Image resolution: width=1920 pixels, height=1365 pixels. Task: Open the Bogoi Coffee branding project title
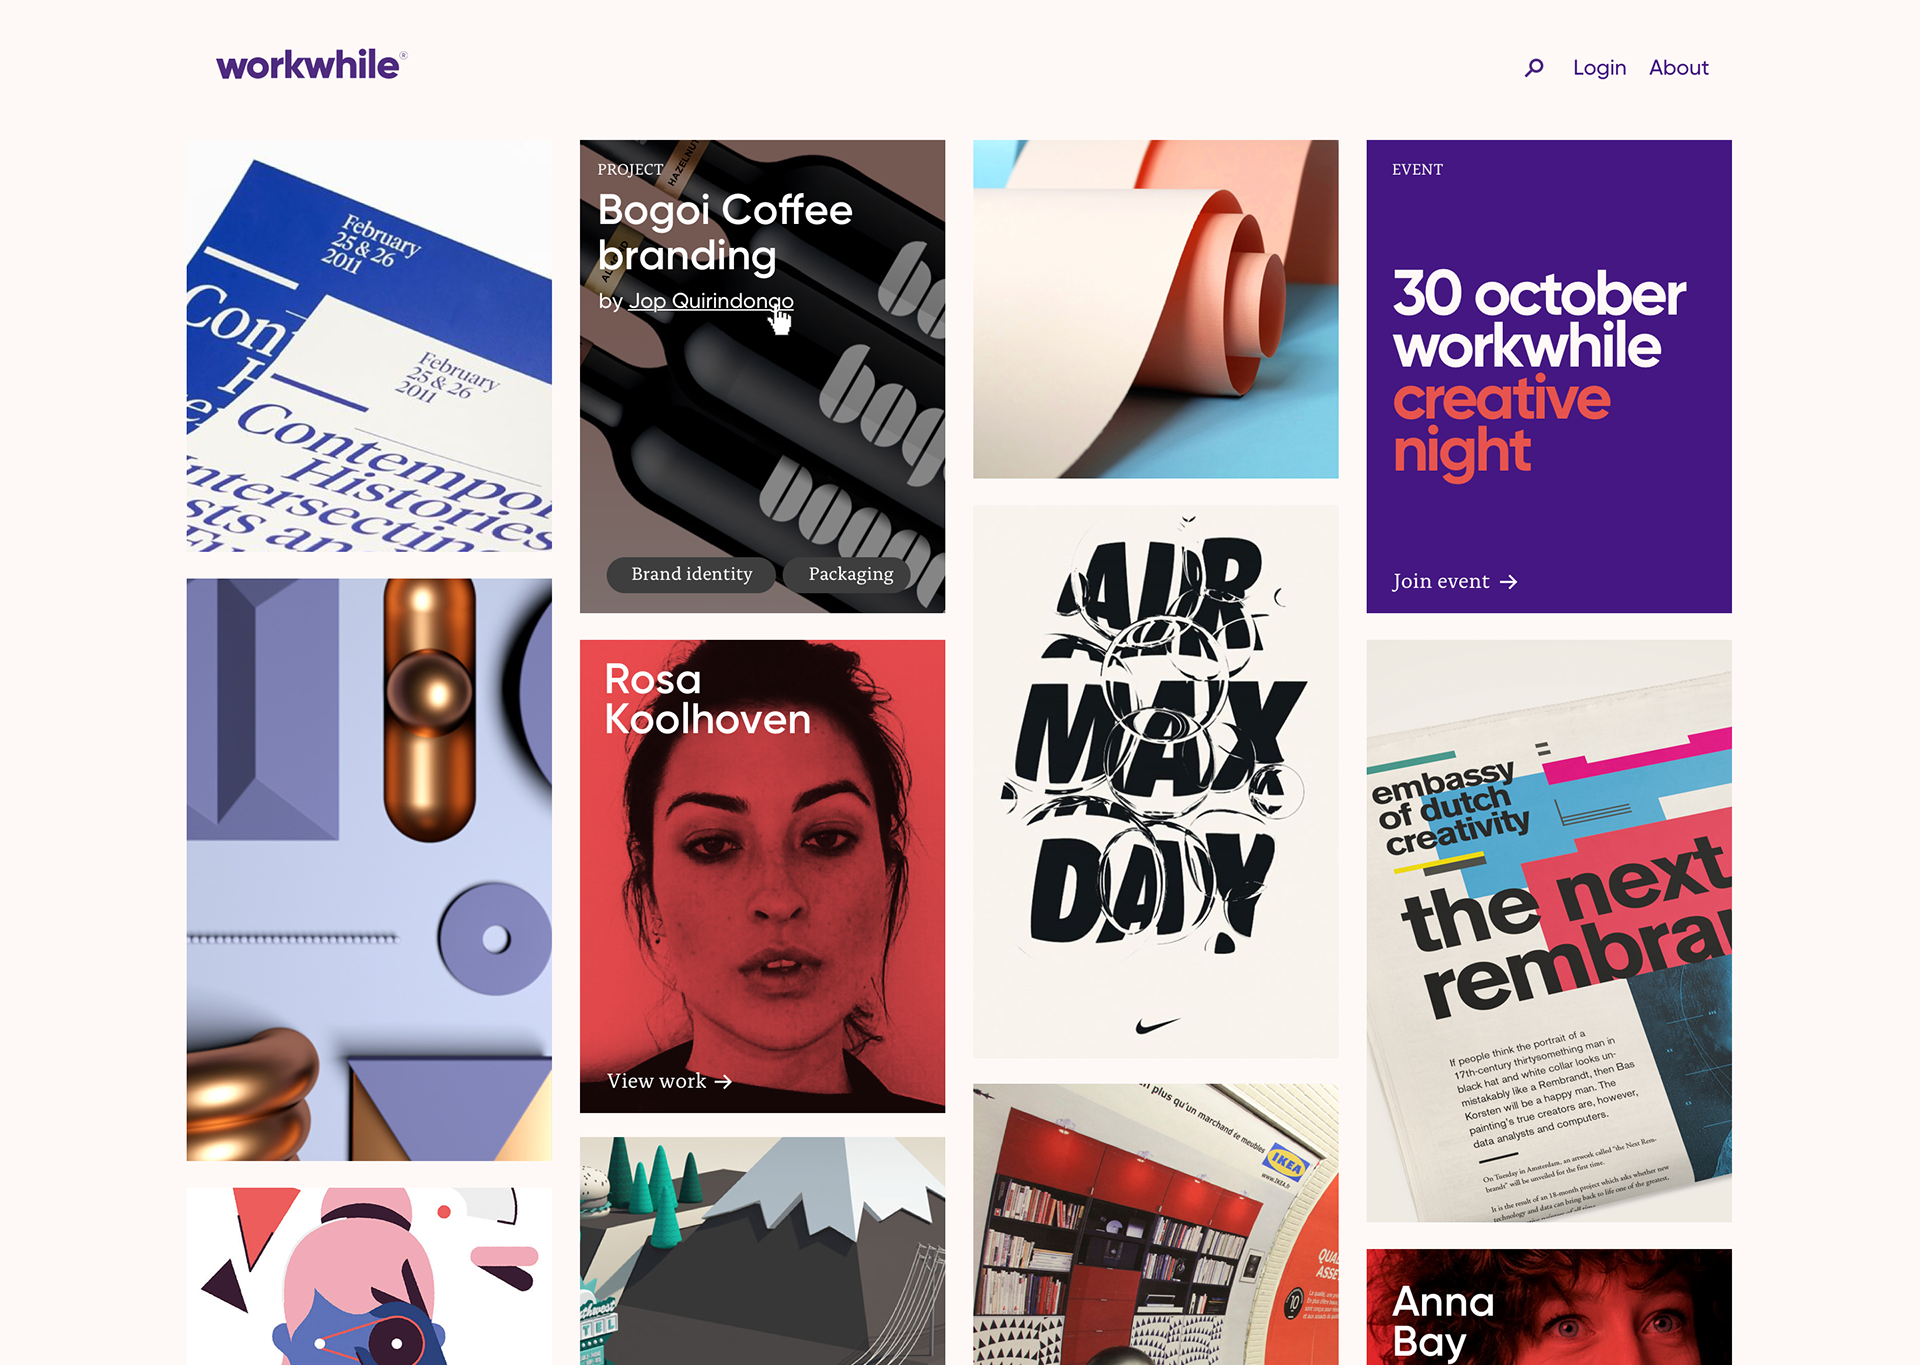[725, 233]
